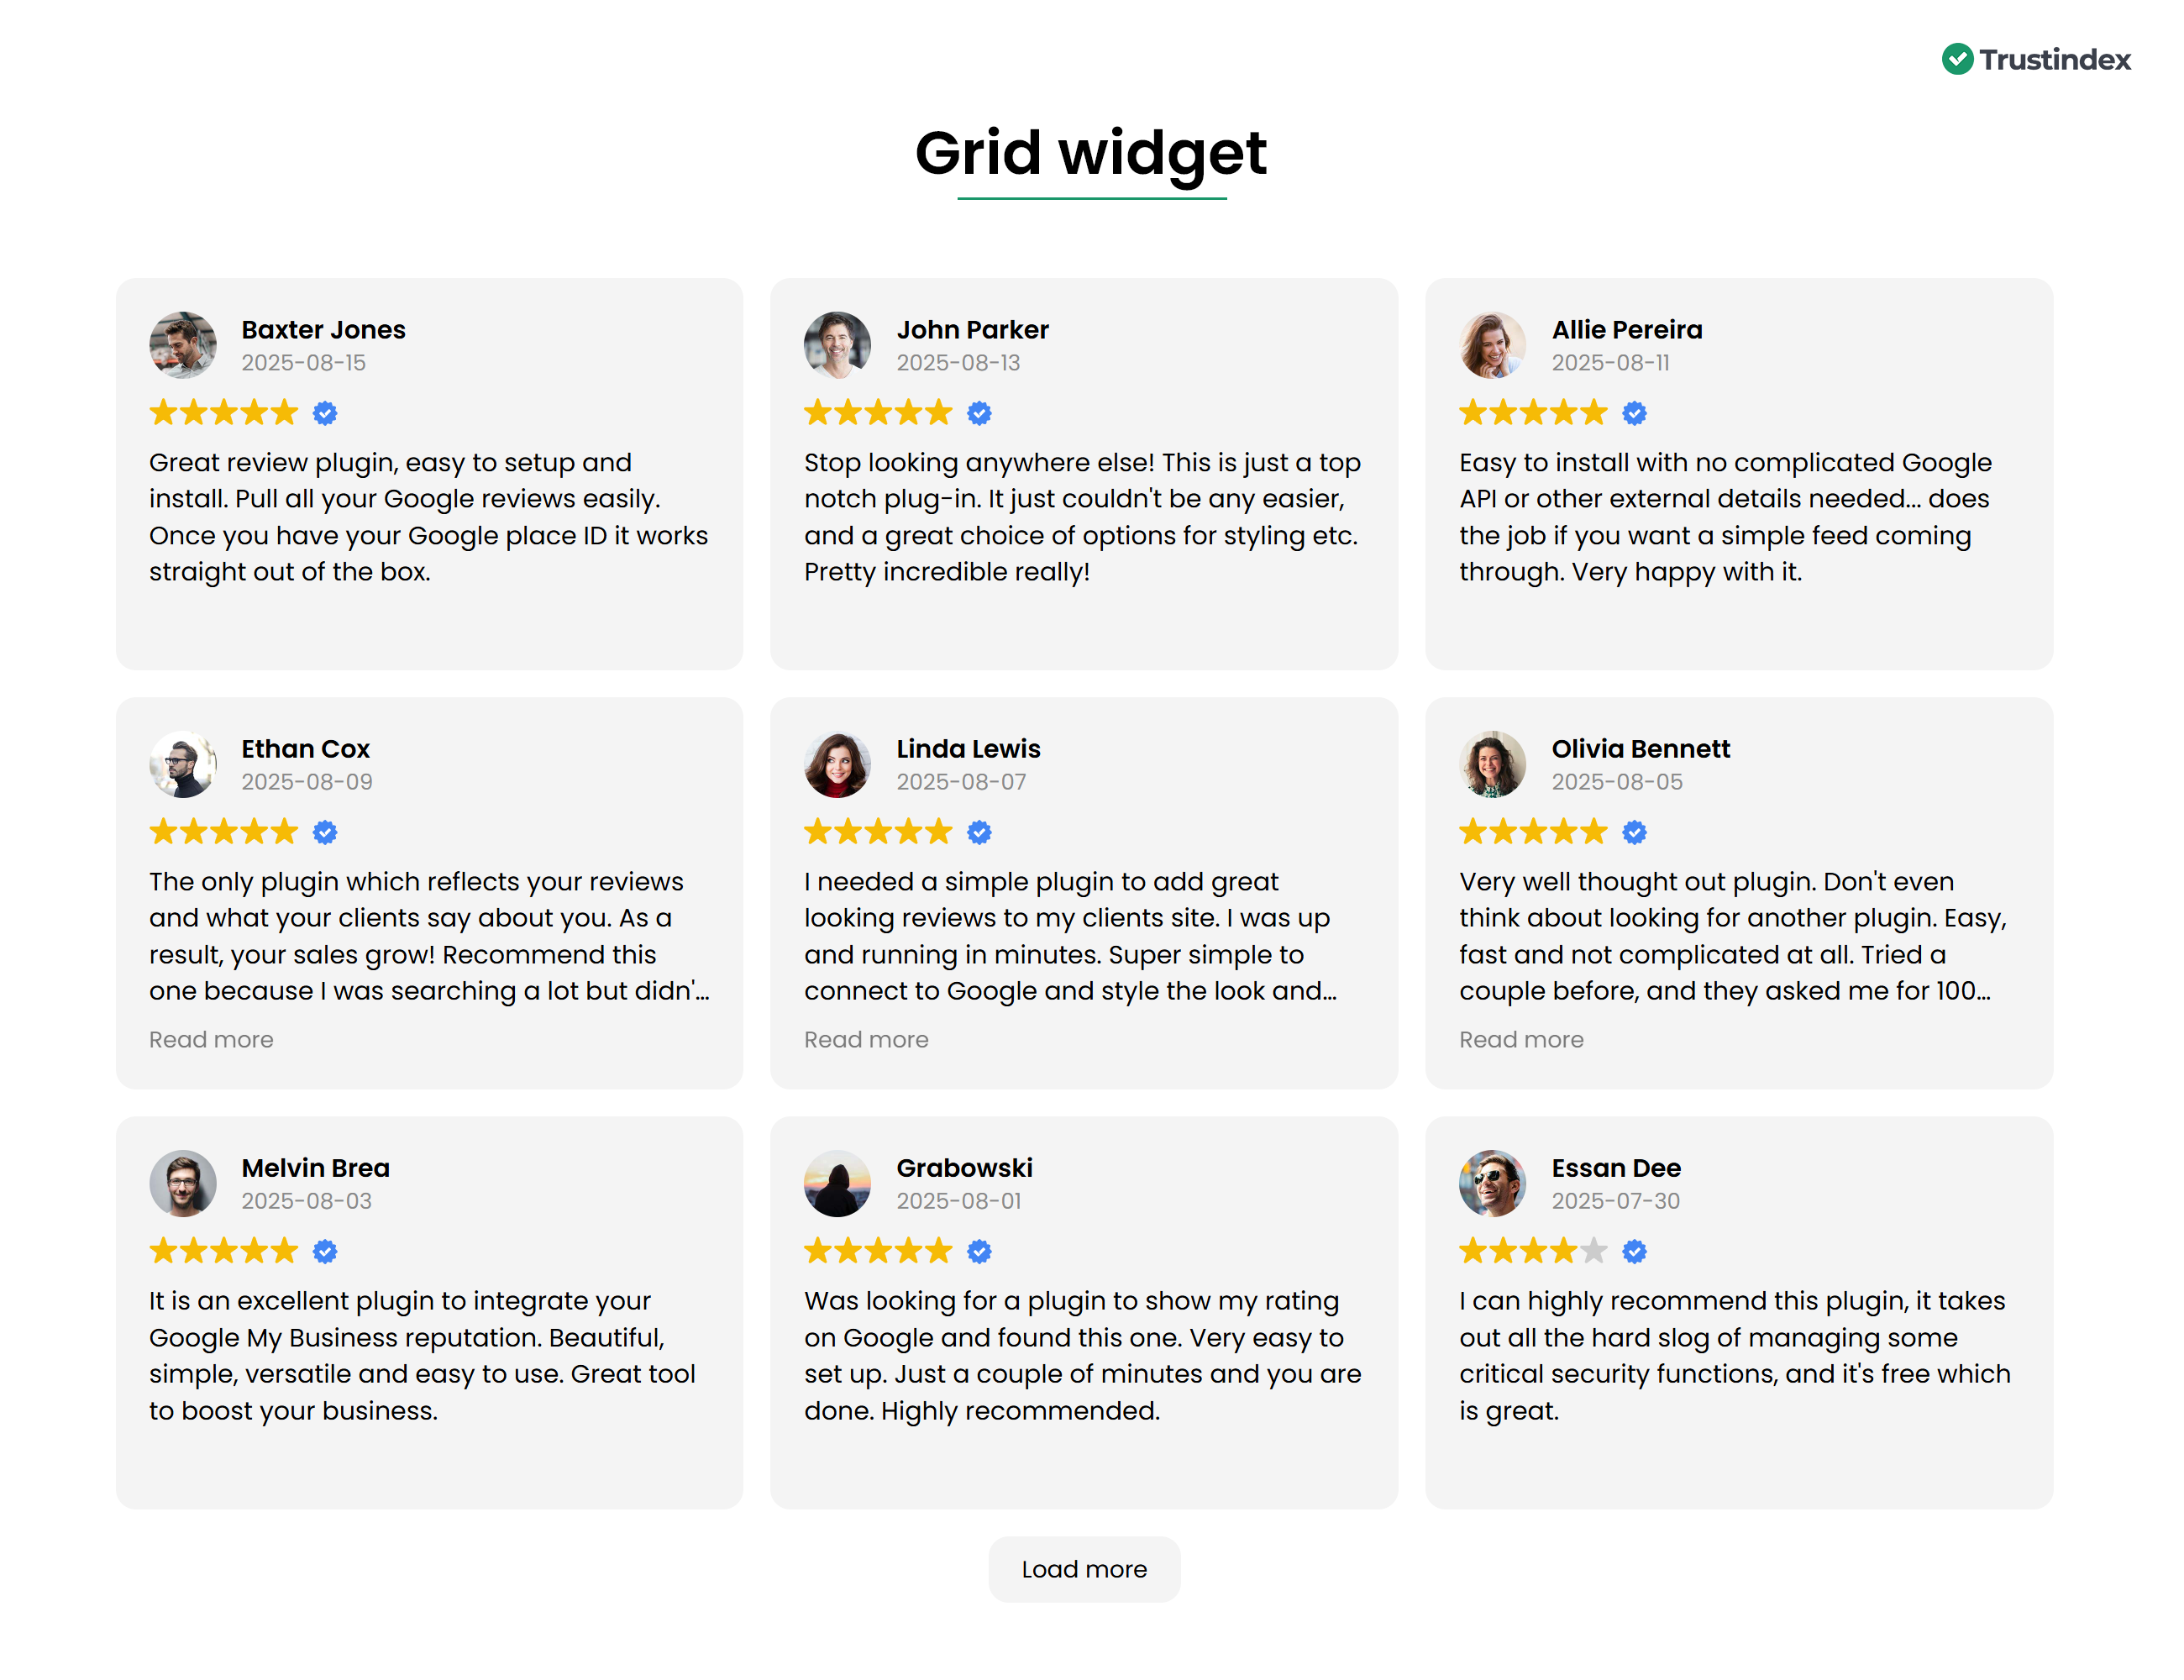Click Grabowski's silhouette avatar

[837, 1183]
